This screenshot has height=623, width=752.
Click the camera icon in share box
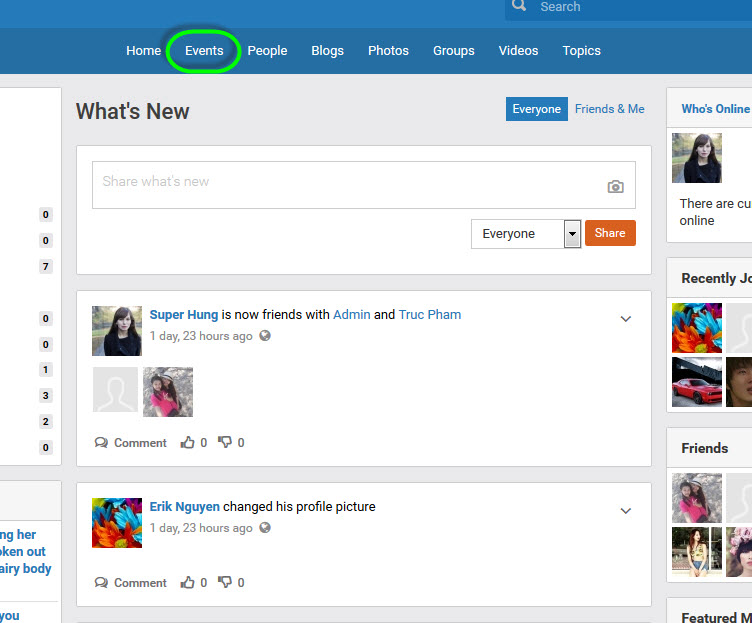coord(615,187)
